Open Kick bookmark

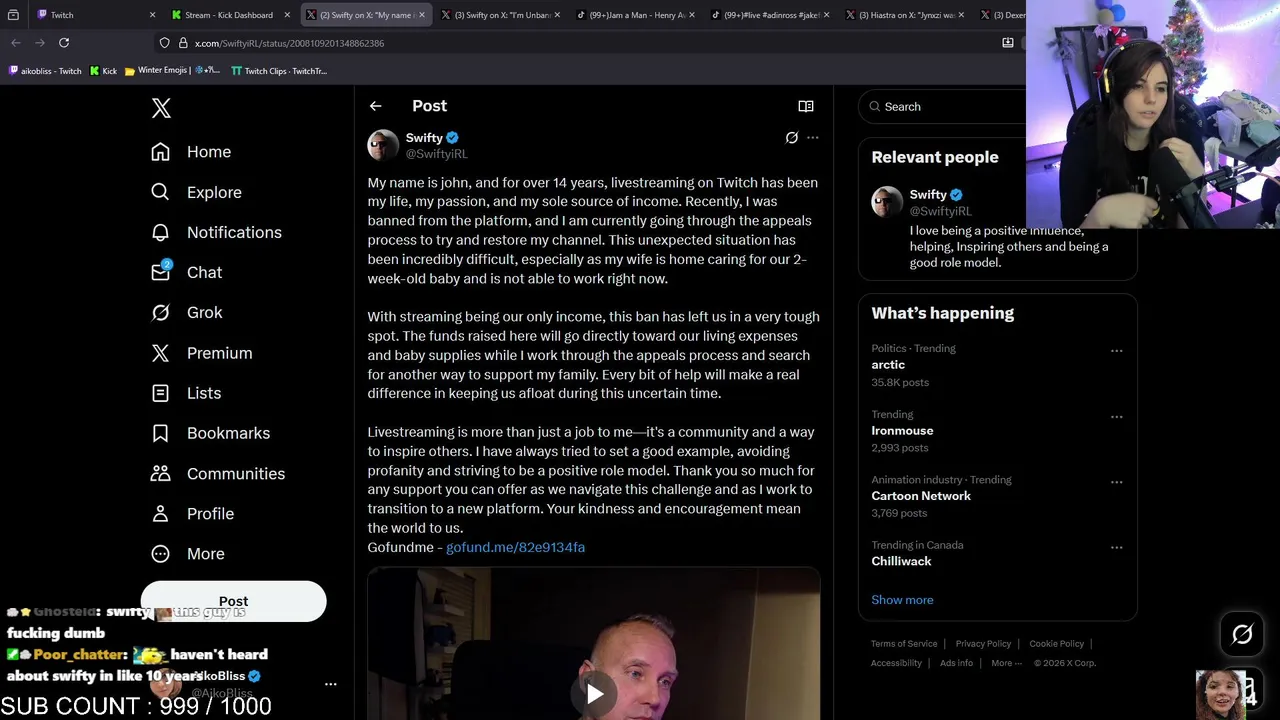103,71
